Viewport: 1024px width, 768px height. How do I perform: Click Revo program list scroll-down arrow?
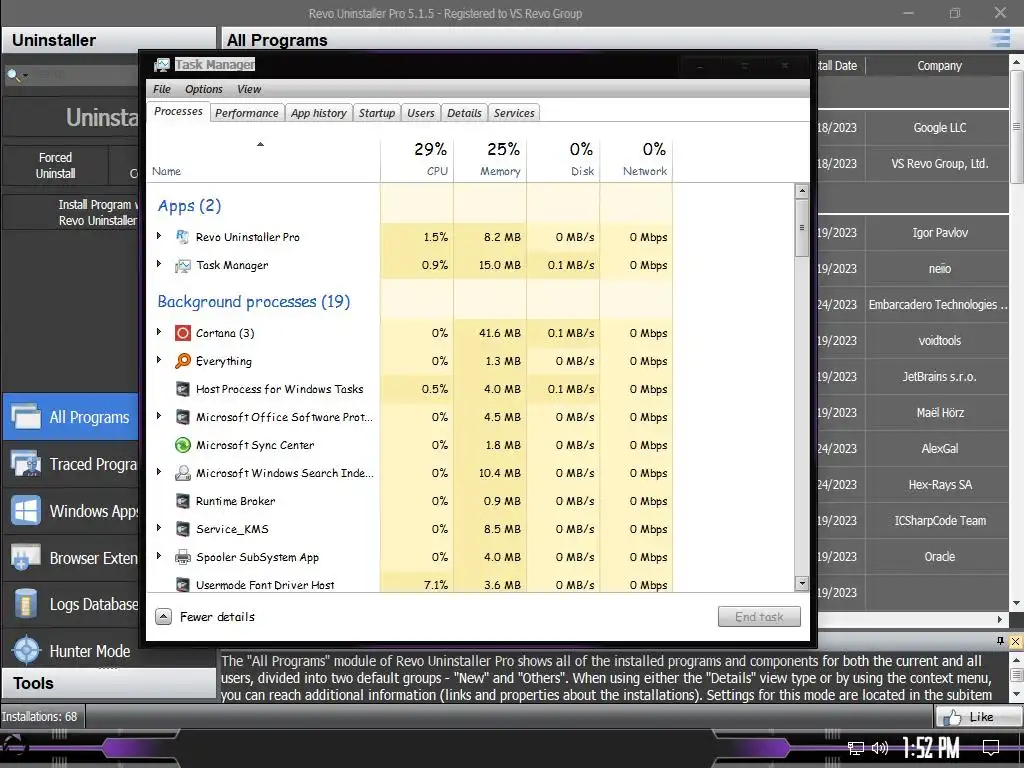coord(1016,603)
